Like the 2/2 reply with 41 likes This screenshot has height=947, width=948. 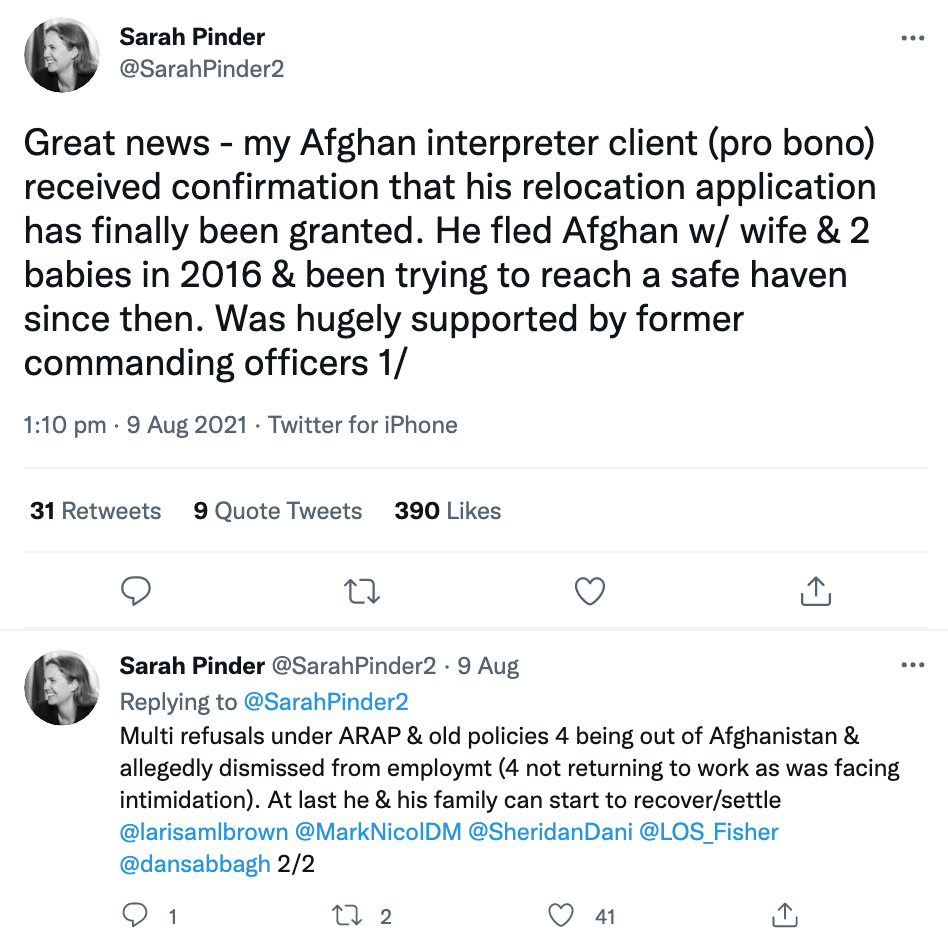(x=560, y=916)
